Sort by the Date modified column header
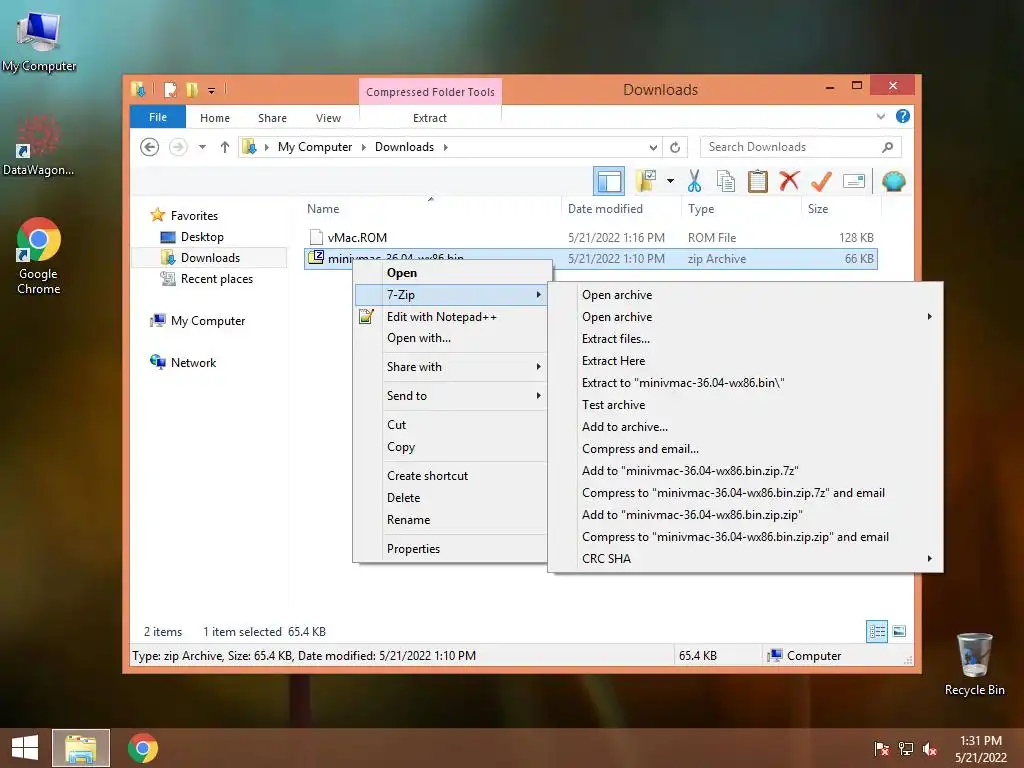This screenshot has width=1024, height=768. click(605, 209)
